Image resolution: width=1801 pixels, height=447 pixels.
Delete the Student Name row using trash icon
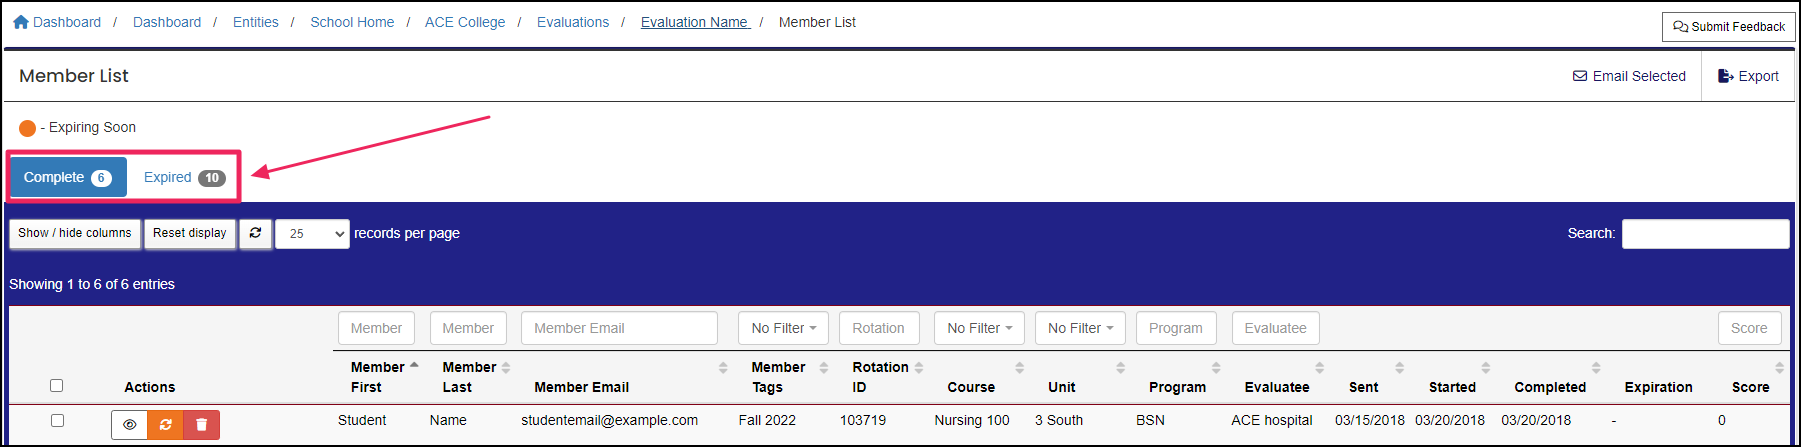coord(201,425)
